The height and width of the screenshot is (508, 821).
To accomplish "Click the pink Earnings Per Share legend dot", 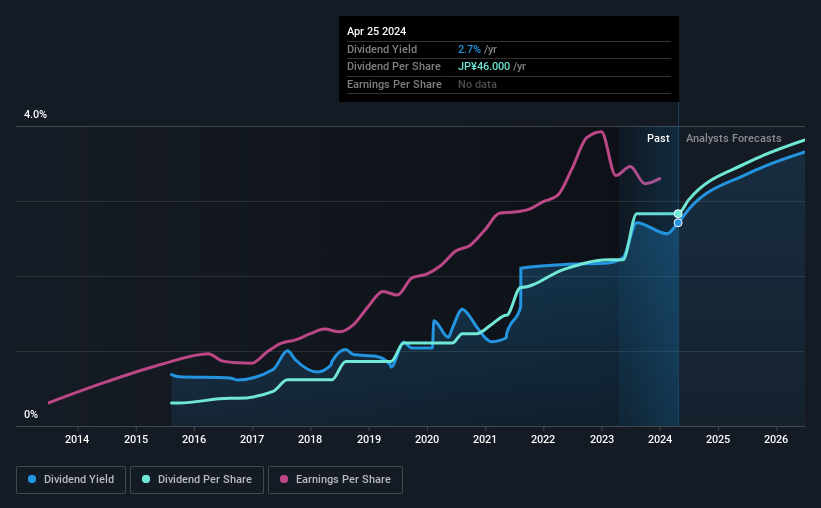I will [284, 479].
